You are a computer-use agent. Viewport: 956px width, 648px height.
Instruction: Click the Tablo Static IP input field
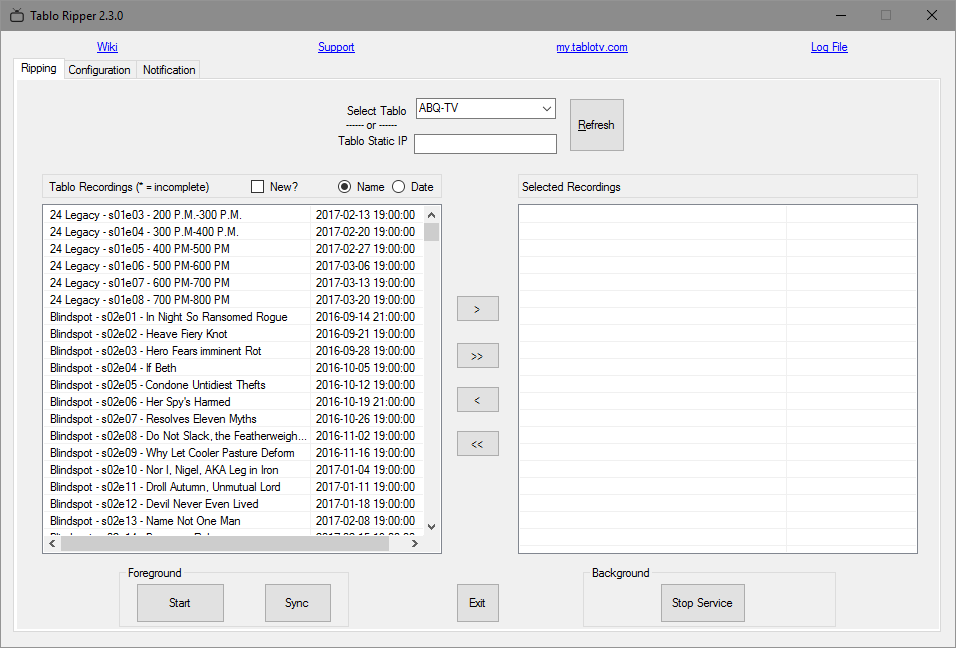coord(485,143)
